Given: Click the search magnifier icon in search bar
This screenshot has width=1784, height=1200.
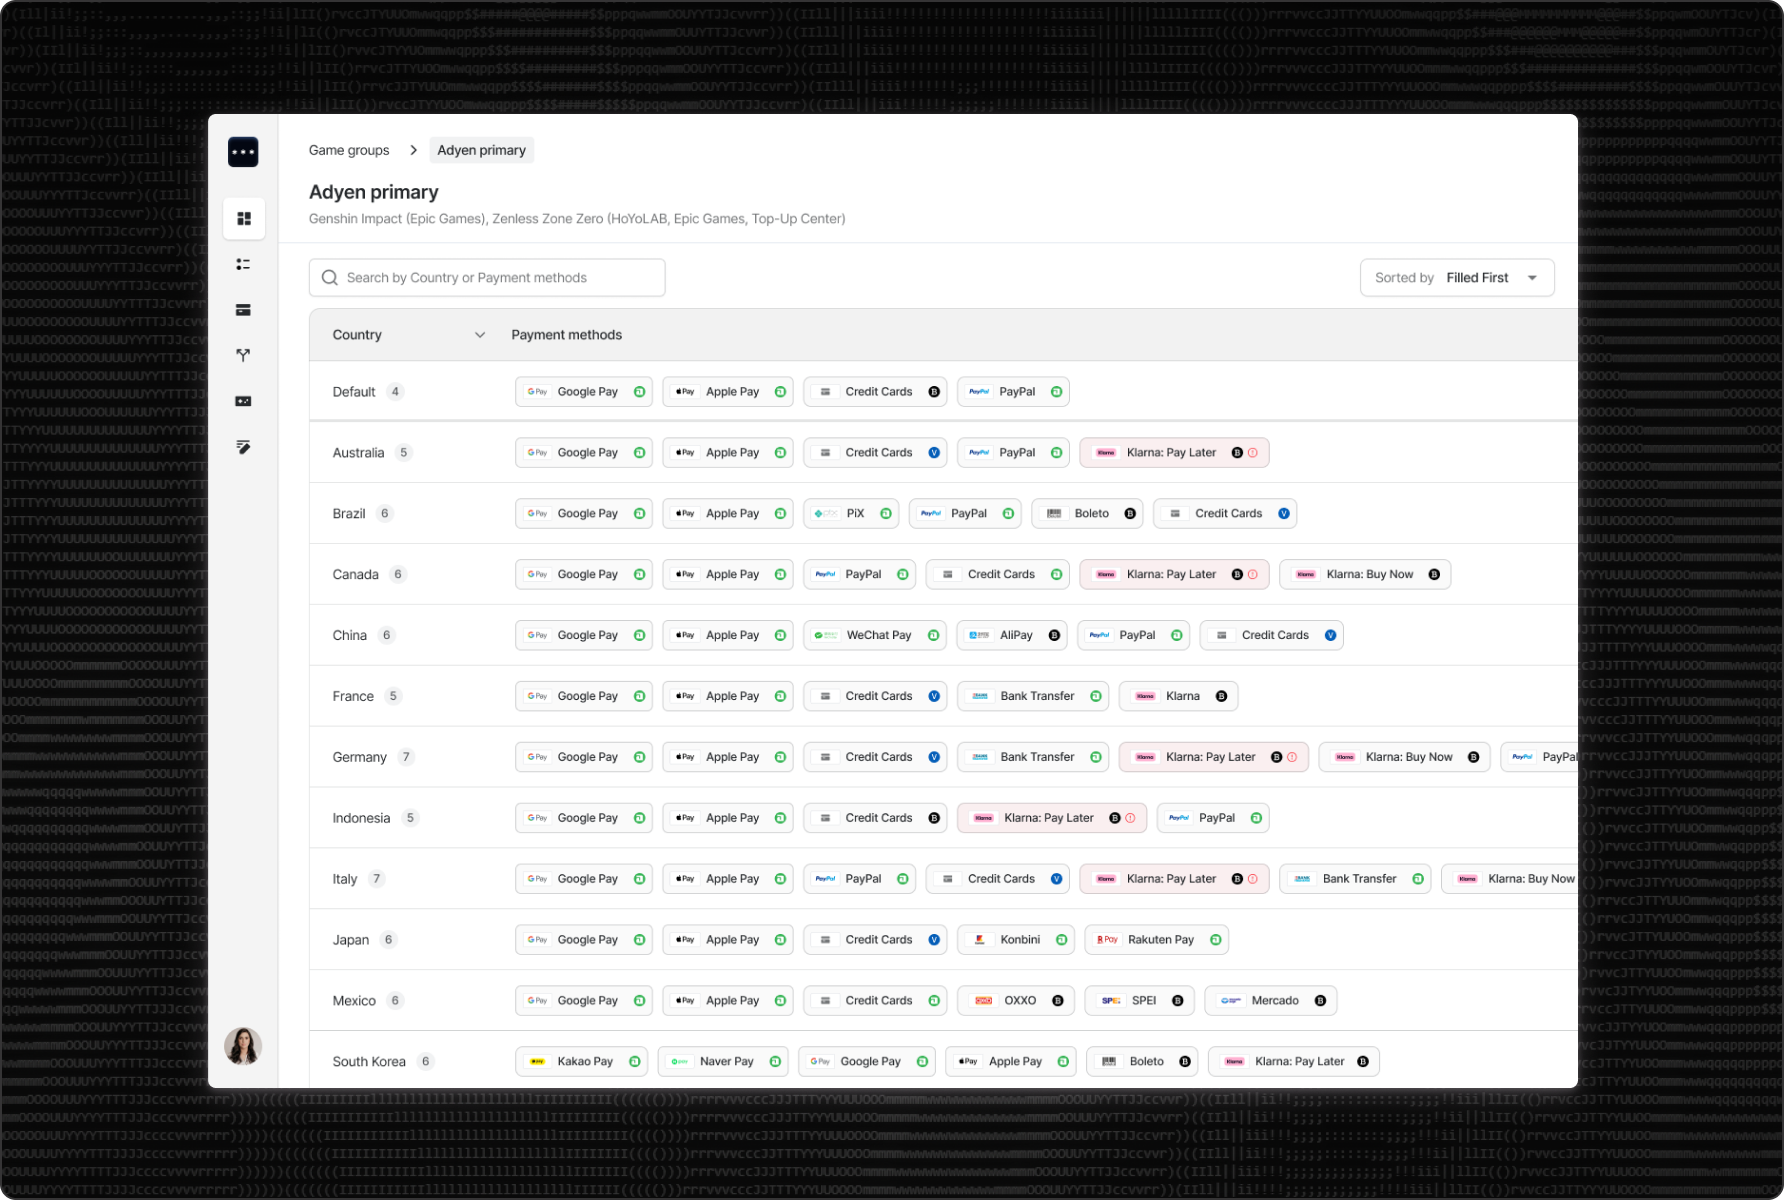Looking at the screenshot, I should click(330, 277).
